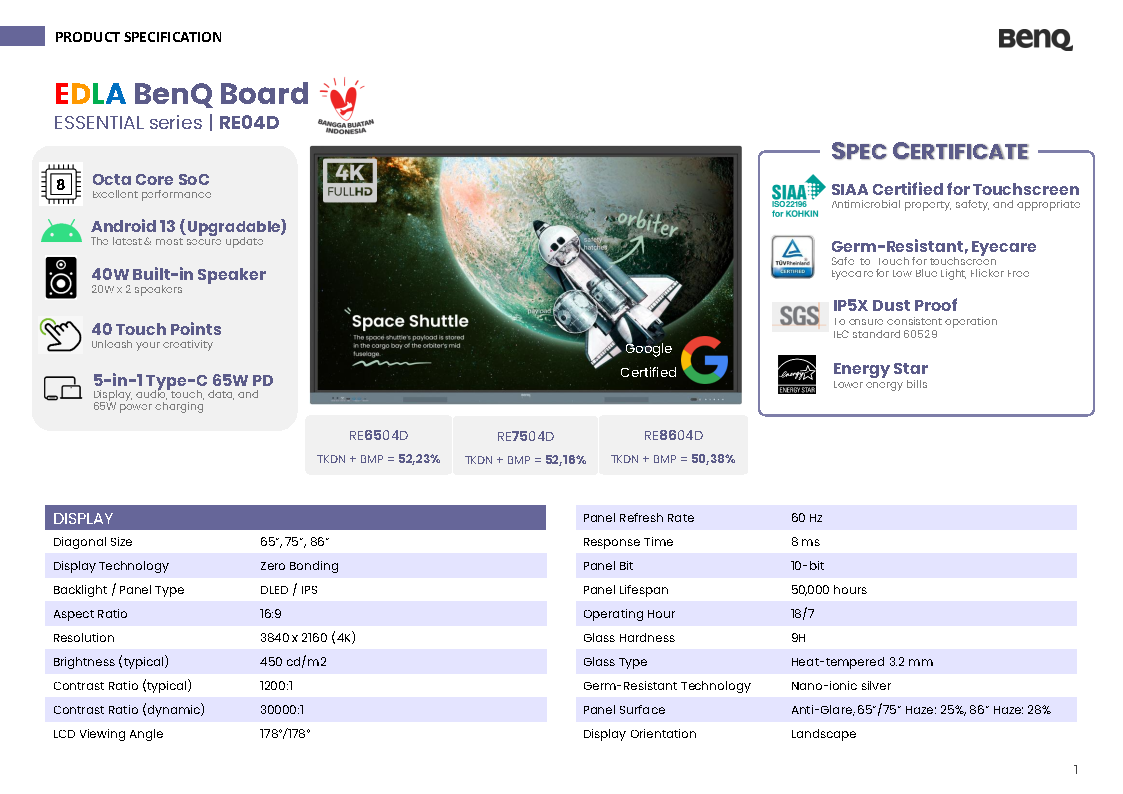The image size is (1123, 794).
Task: Click the TÜV Rheinland certified badge
Action: click(x=792, y=256)
